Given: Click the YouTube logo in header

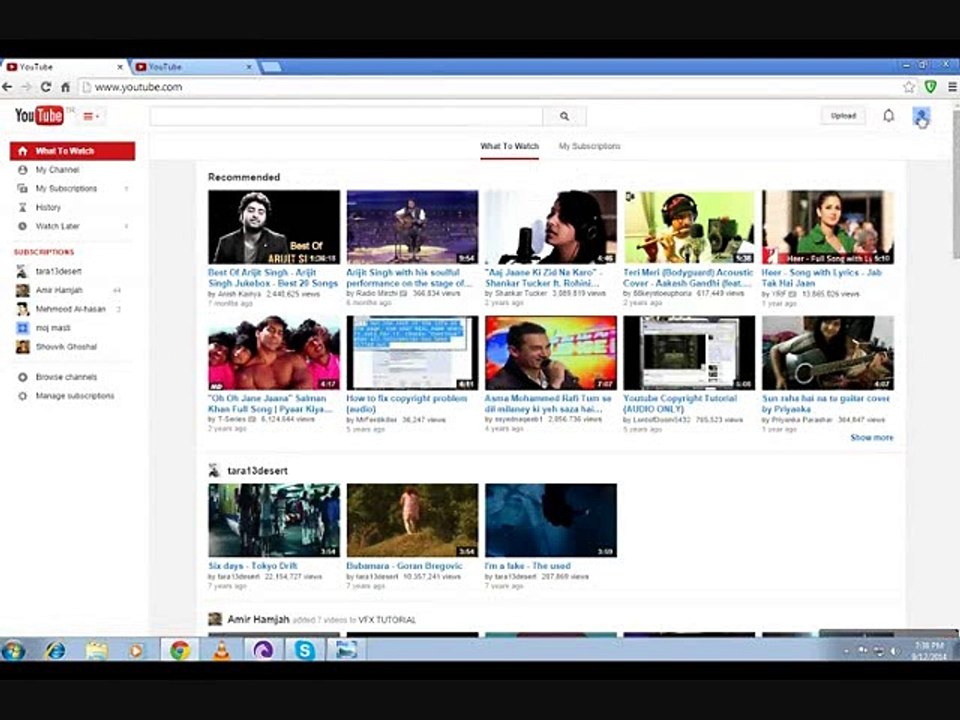Looking at the screenshot, I should click(x=39, y=116).
